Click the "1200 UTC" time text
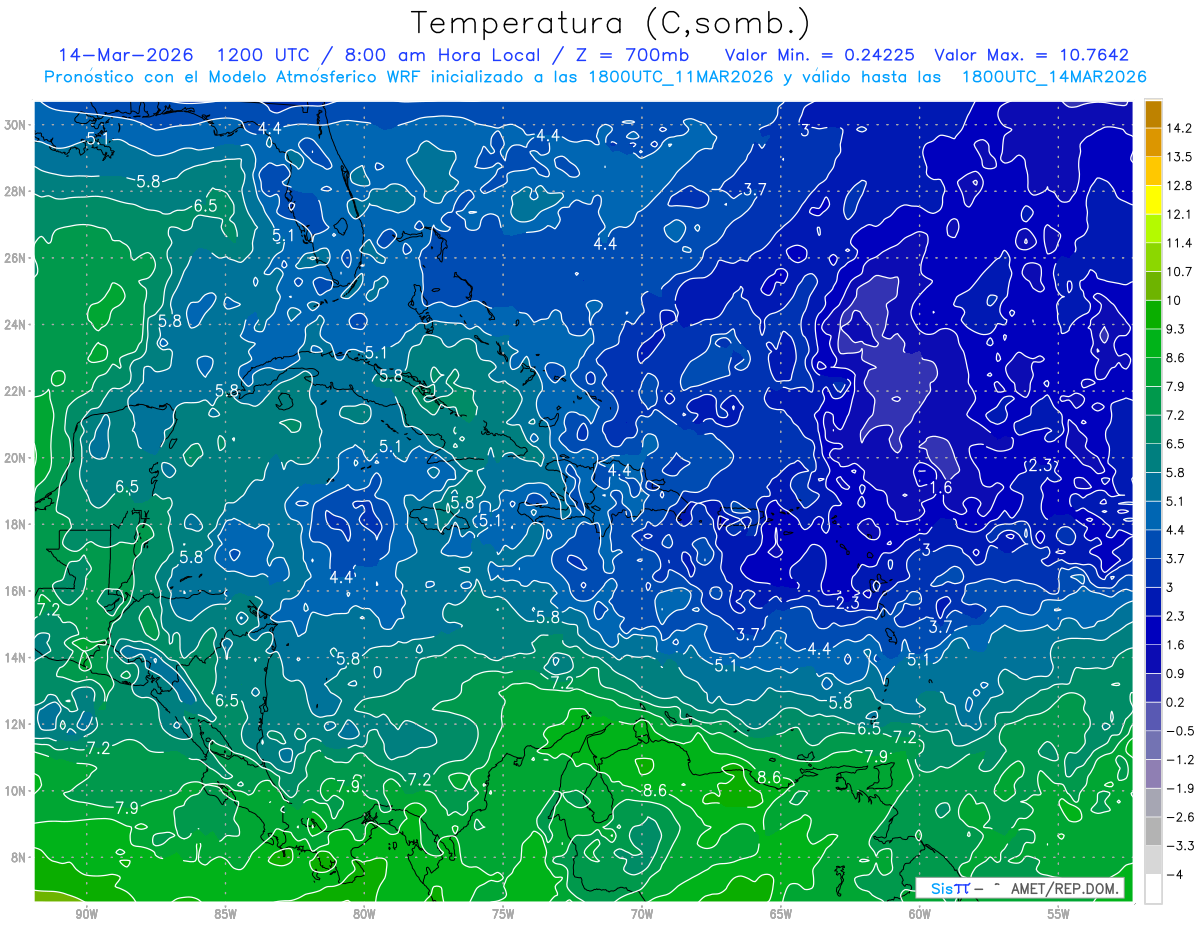 pos(264,55)
